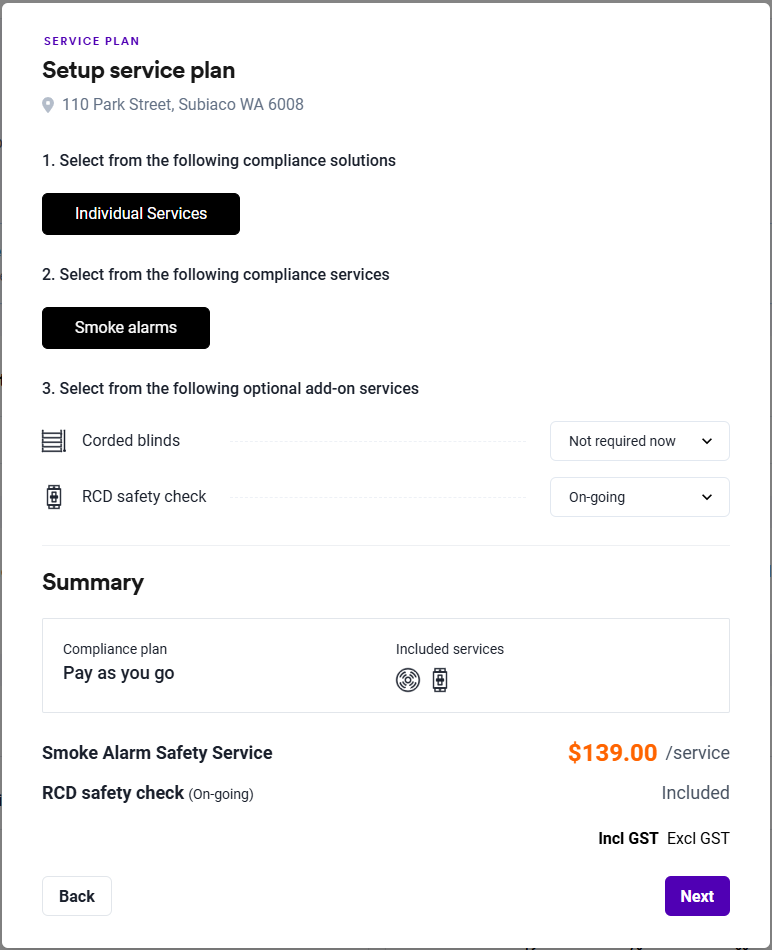Click the RCD safety check icon
Image resolution: width=772 pixels, height=950 pixels.
(x=54, y=497)
